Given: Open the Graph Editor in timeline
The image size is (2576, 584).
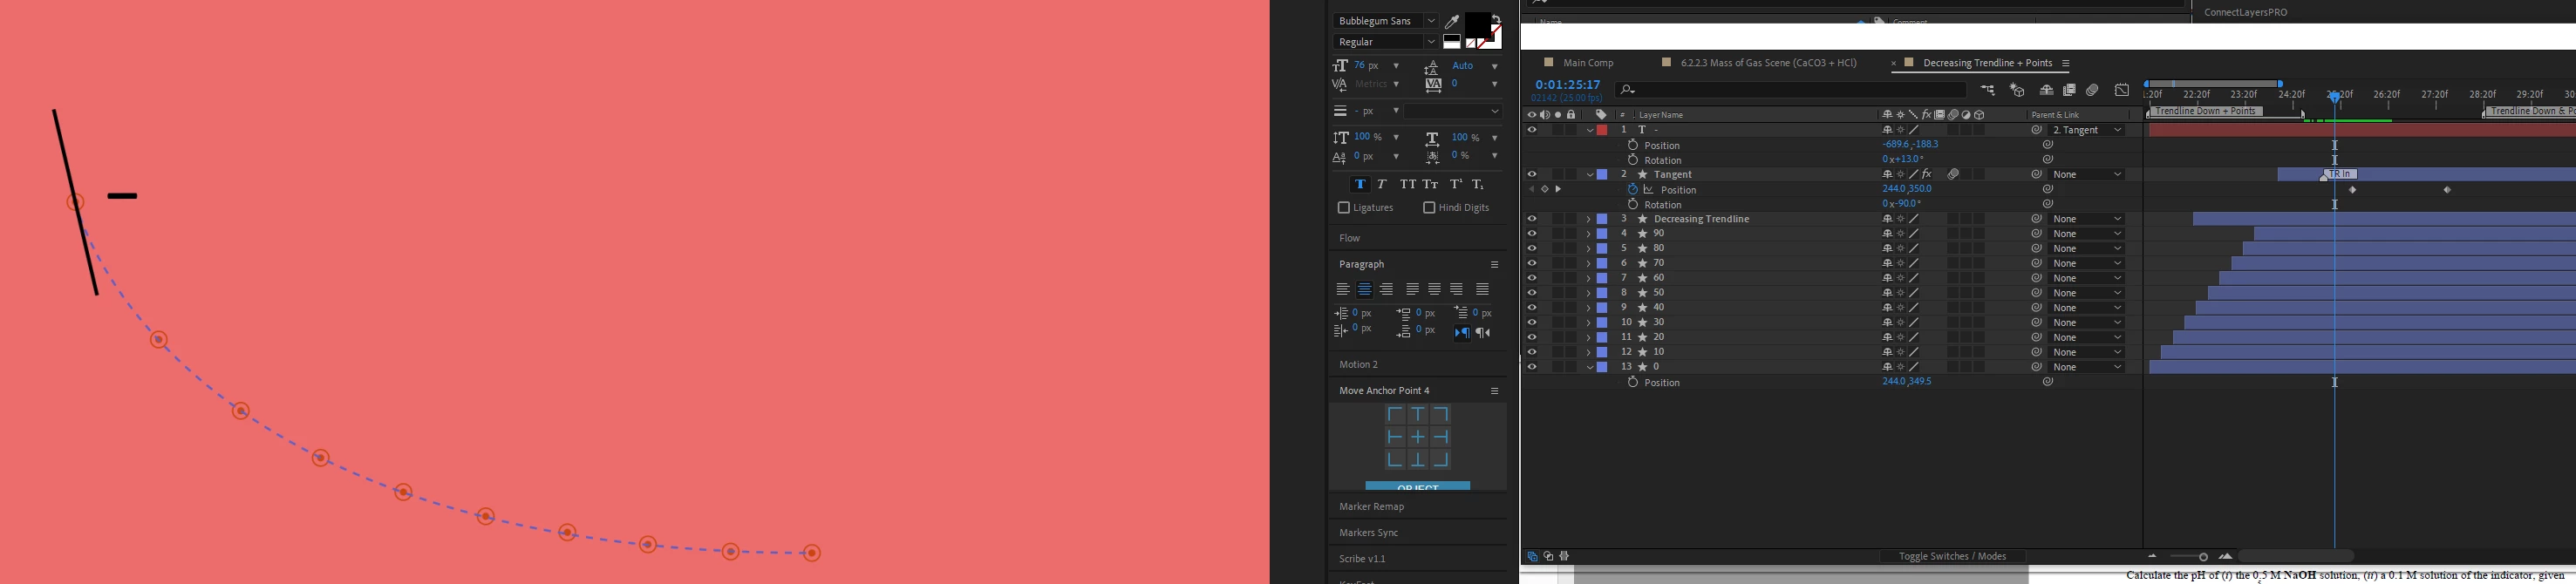Looking at the screenshot, I should click(2122, 90).
